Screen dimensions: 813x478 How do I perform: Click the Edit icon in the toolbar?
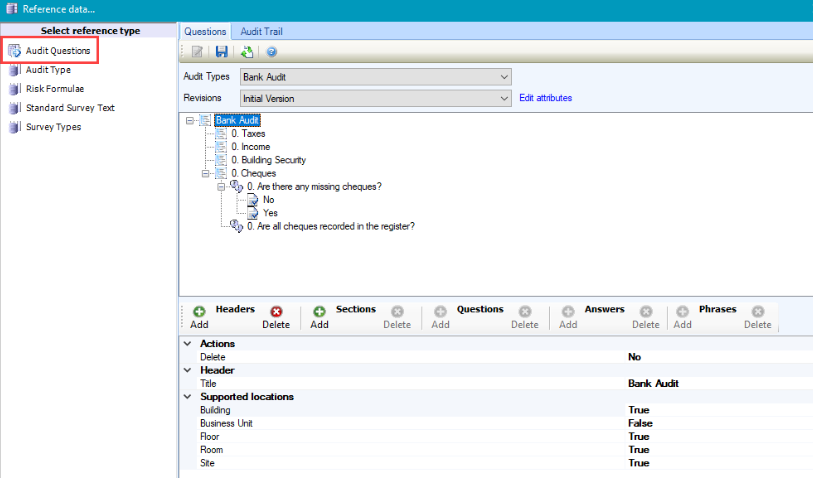coord(198,51)
